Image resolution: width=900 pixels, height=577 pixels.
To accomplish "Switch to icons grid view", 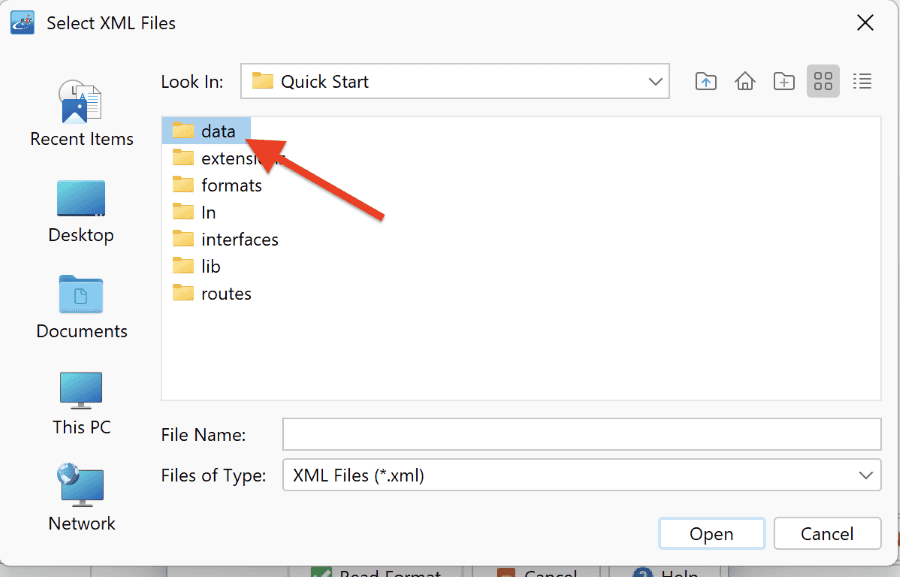I will (823, 82).
